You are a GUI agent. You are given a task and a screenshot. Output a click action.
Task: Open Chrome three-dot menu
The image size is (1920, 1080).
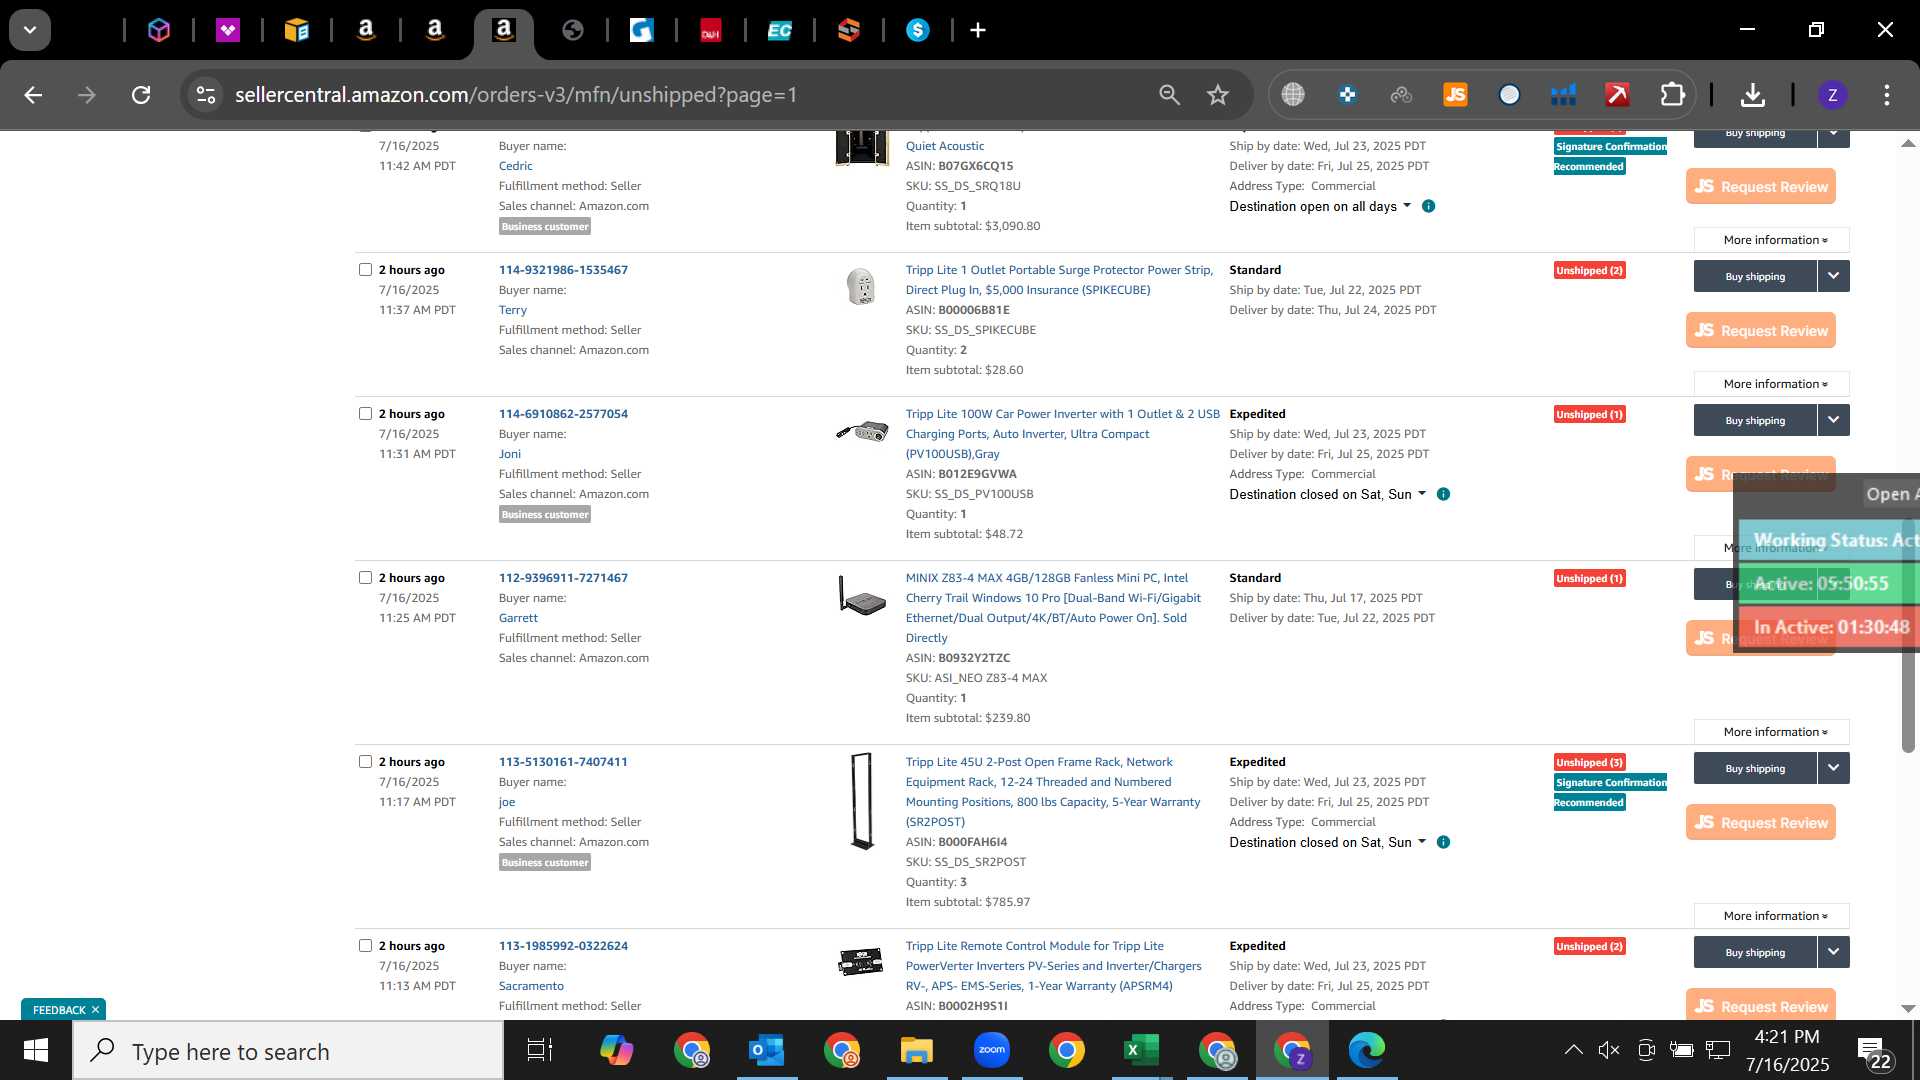pyautogui.click(x=1887, y=95)
